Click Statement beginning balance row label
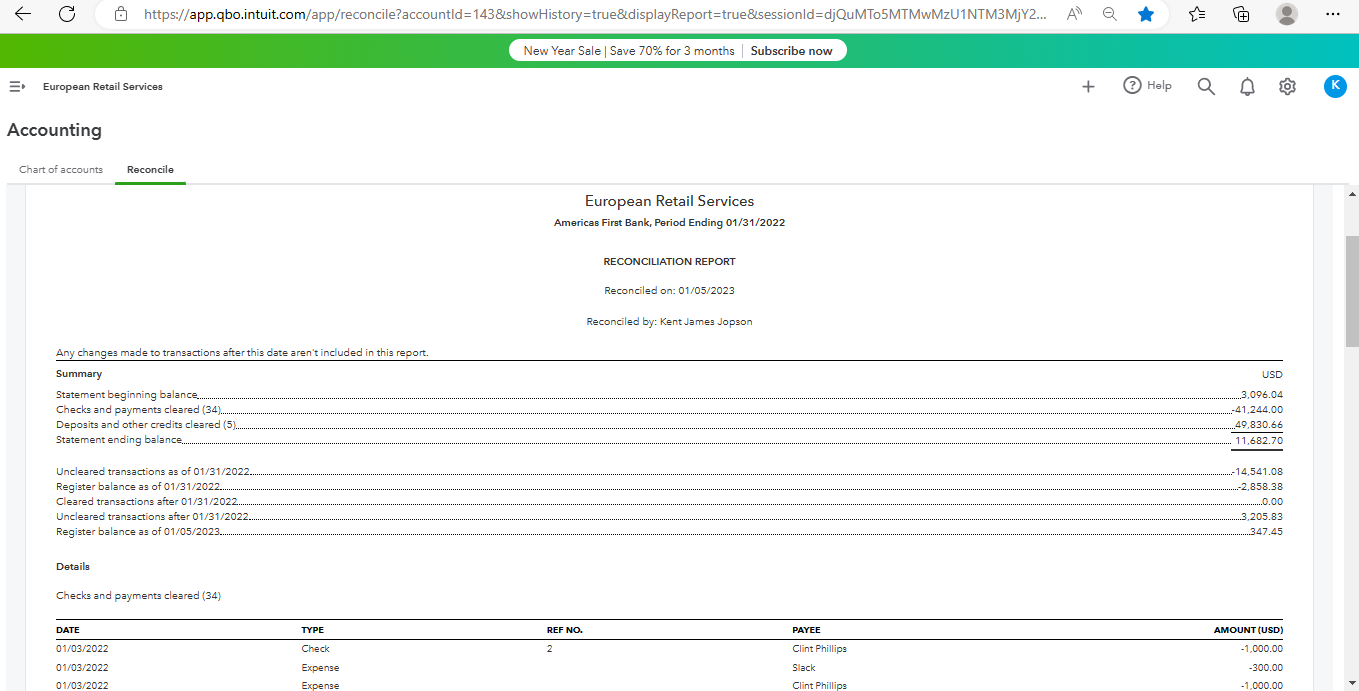Screen dimensions: 1359x691 pyautogui.click(x=126, y=395)
